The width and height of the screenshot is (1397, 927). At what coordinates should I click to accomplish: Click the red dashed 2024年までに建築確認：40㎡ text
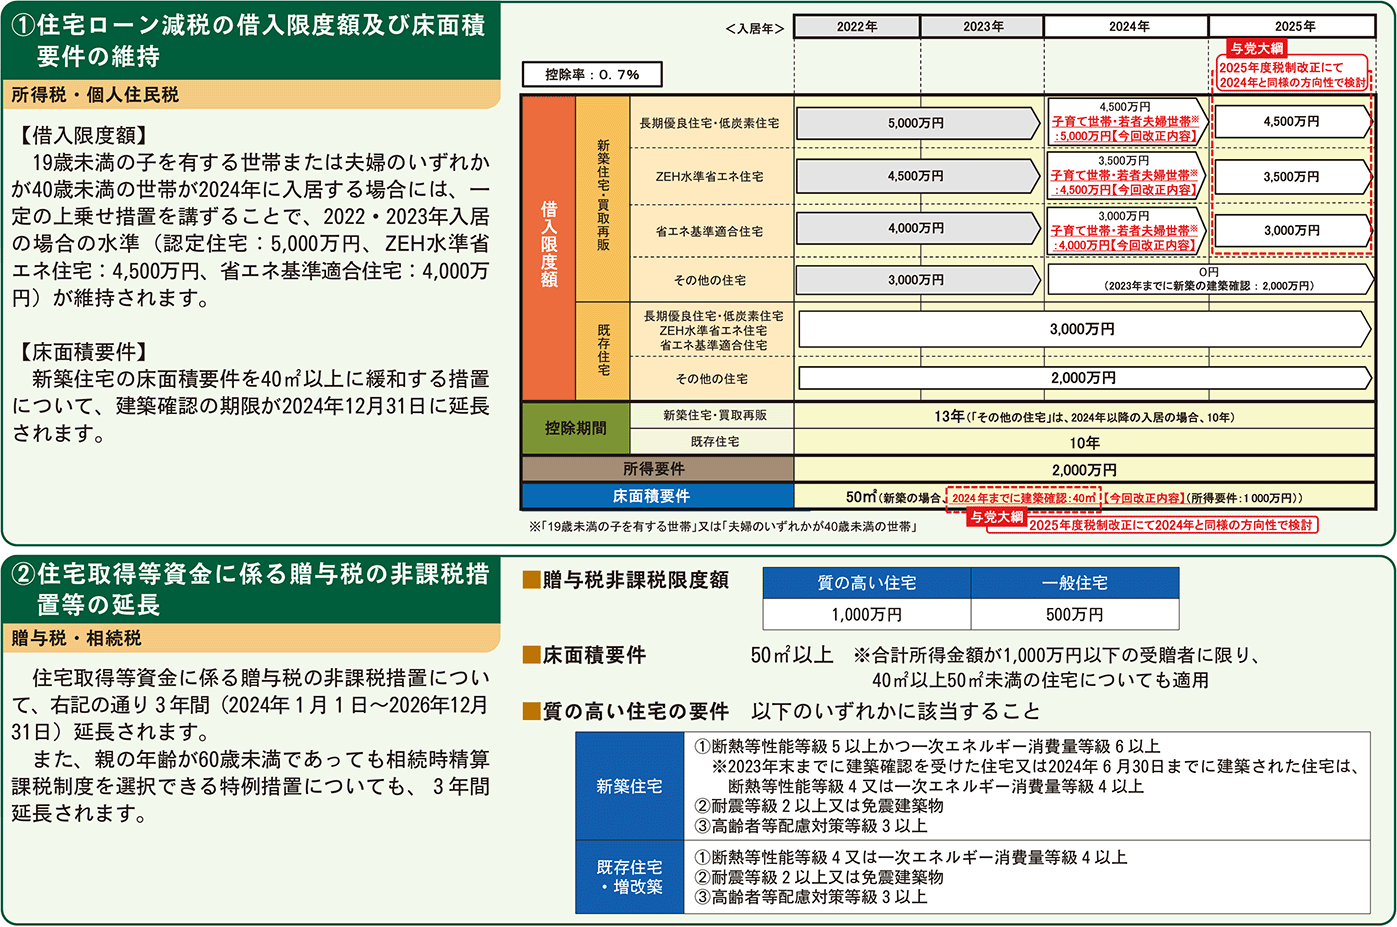point(1023,497)
